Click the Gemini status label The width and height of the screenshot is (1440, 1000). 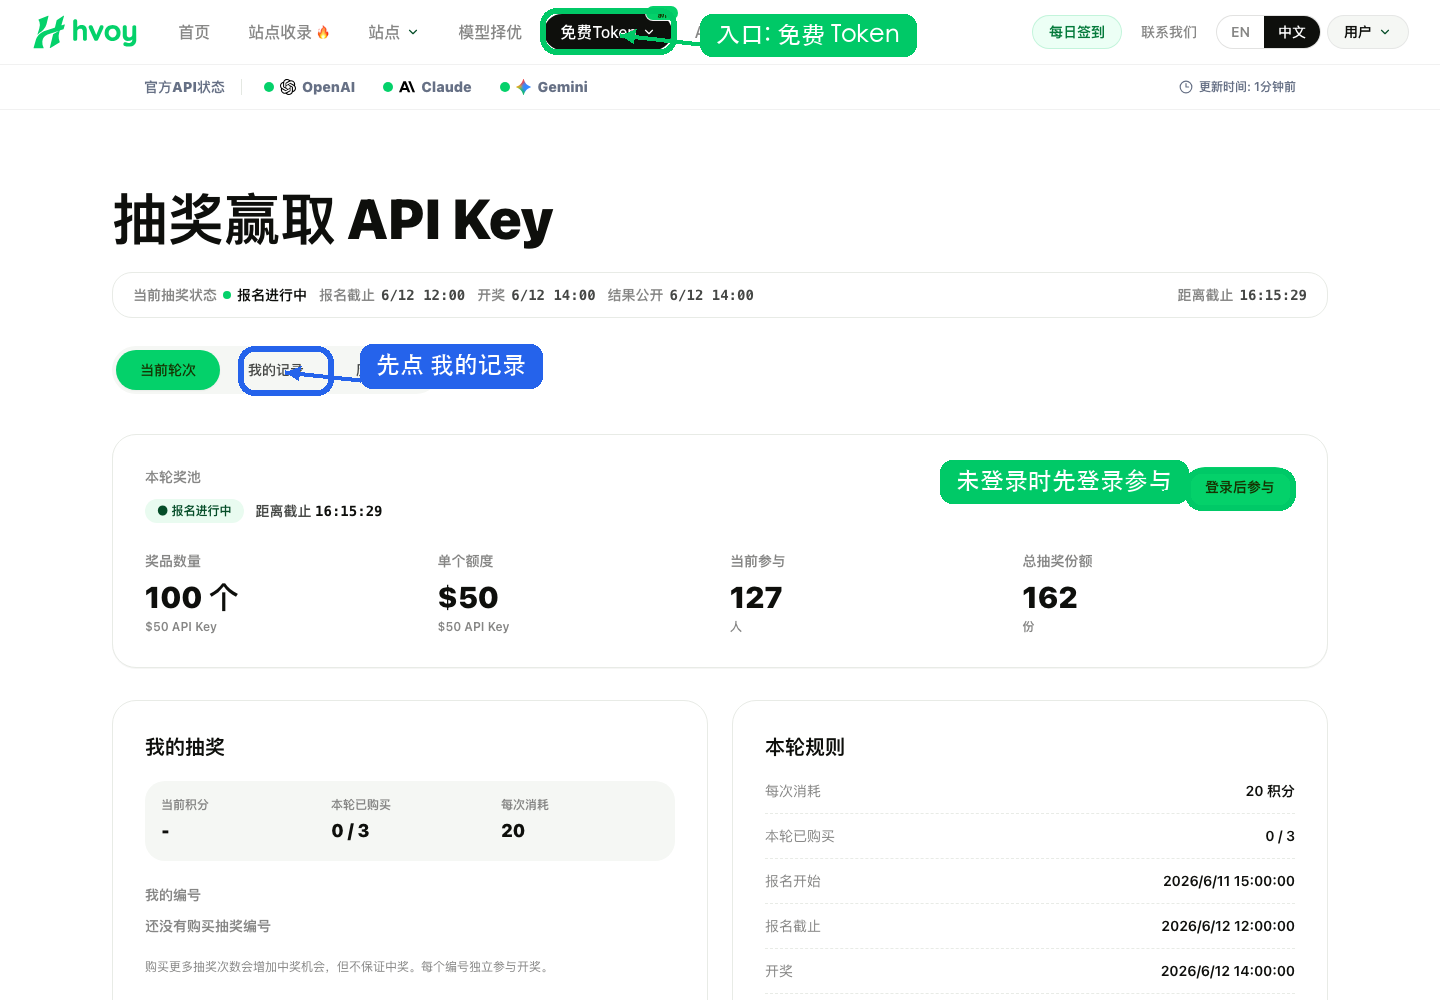[562, 87]
